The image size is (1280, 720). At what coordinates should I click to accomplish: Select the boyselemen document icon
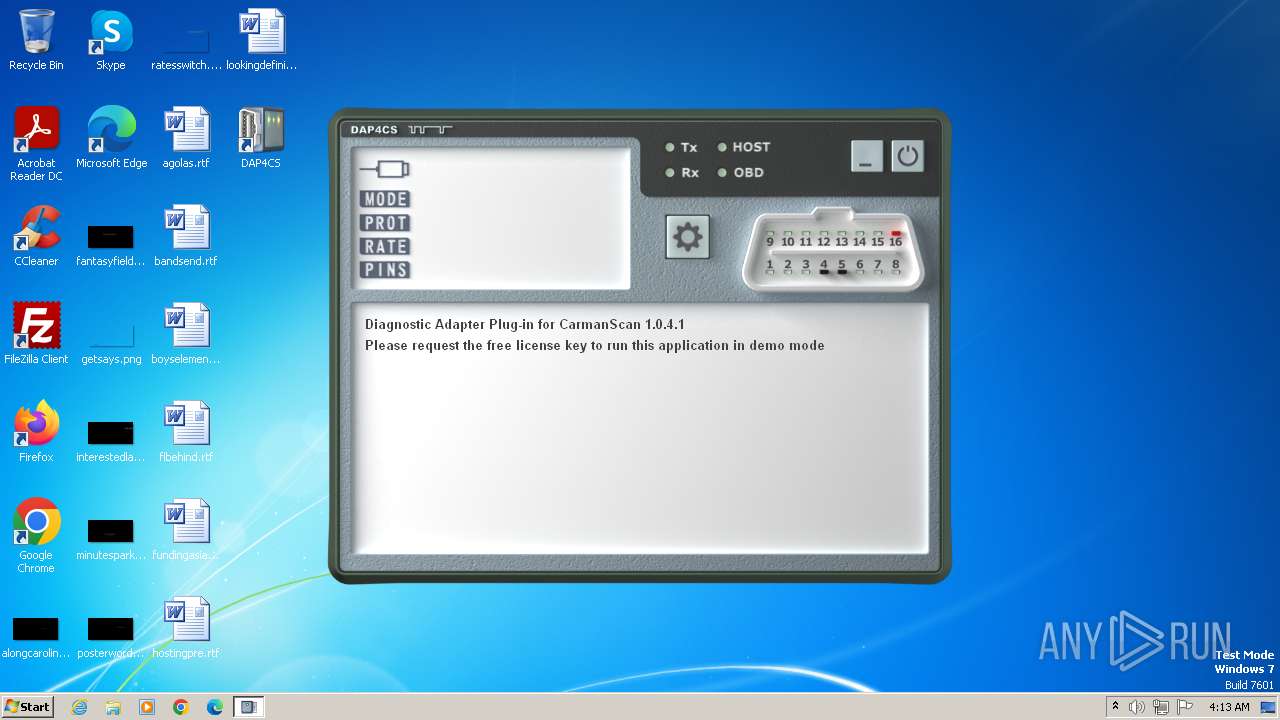186,334
